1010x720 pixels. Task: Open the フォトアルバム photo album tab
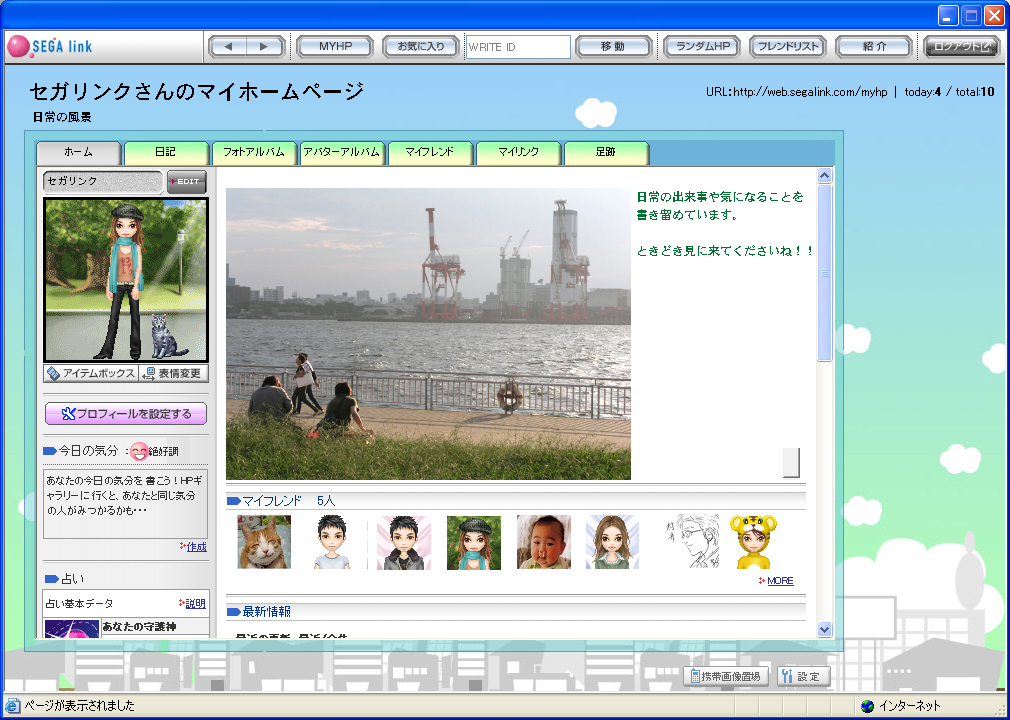(x=254, y=152)
